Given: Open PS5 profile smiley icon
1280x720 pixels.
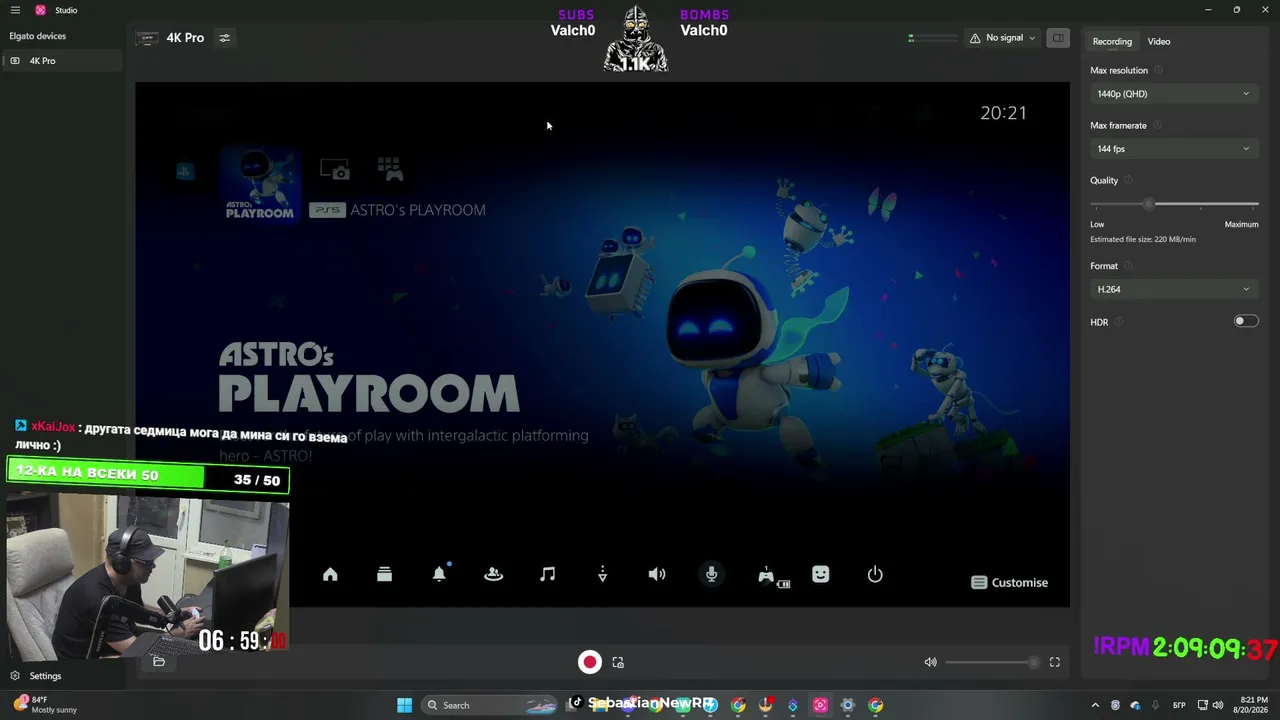Looking at the screenshot, I should [x=820, y=574].
